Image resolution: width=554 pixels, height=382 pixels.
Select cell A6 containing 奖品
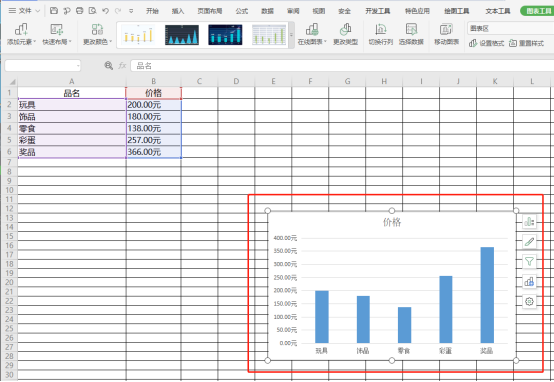[x=71, y=152]
